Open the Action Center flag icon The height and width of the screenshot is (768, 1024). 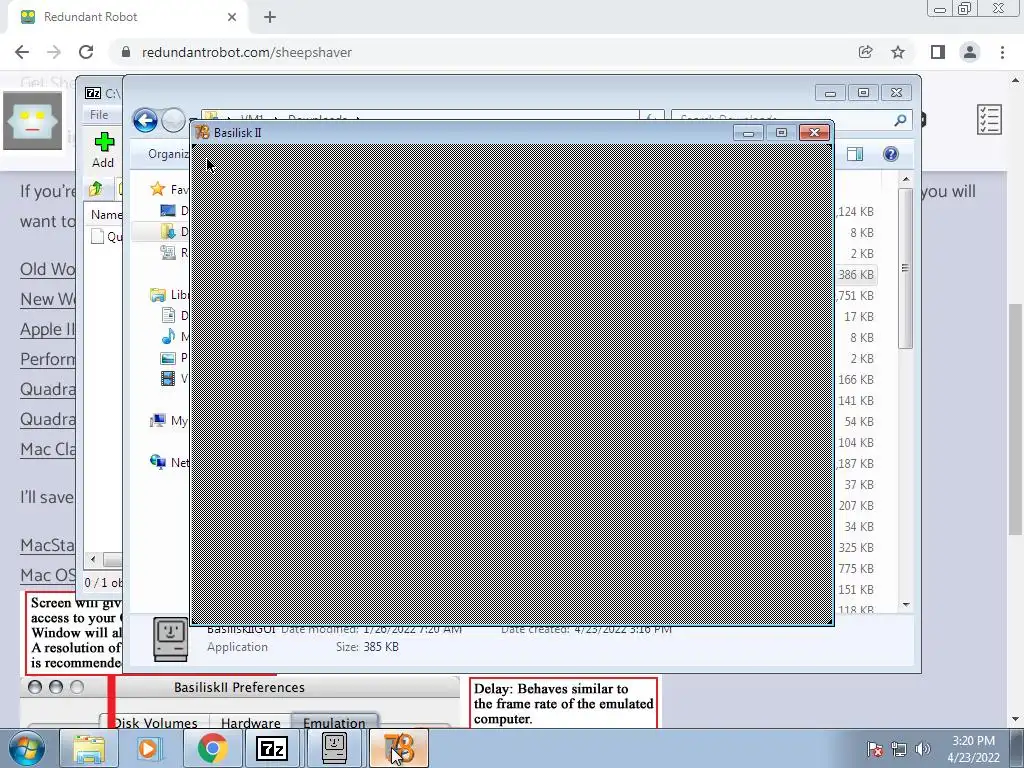click(875, 749)
